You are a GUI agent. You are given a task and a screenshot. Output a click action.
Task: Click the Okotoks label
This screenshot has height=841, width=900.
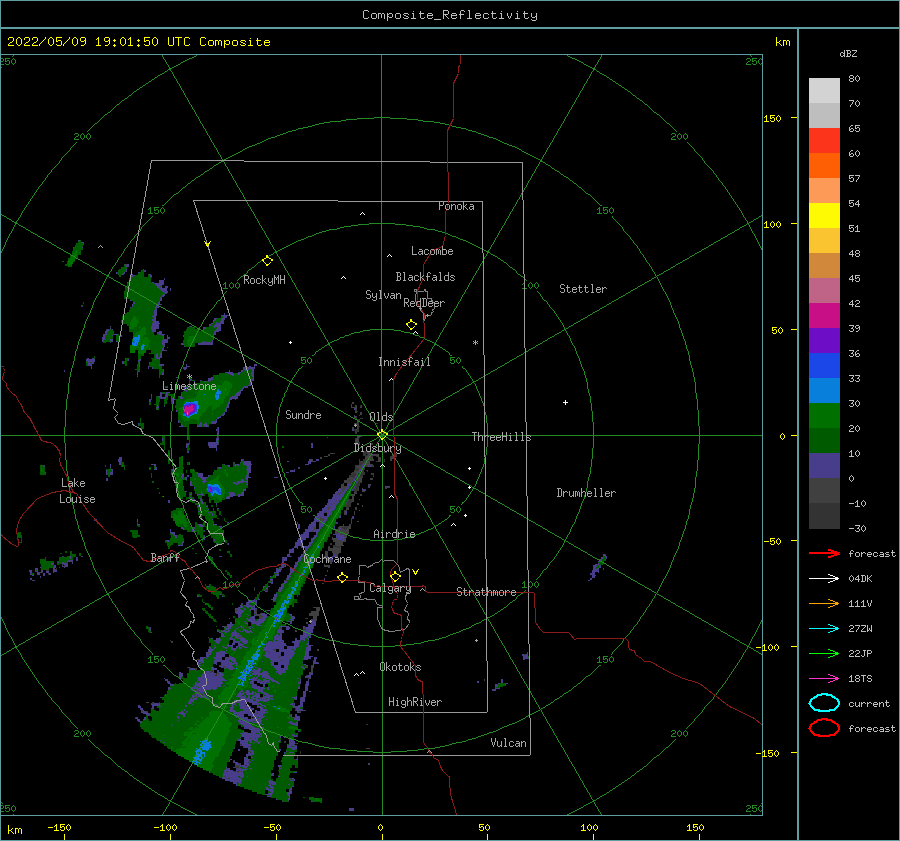pos(400,667)
